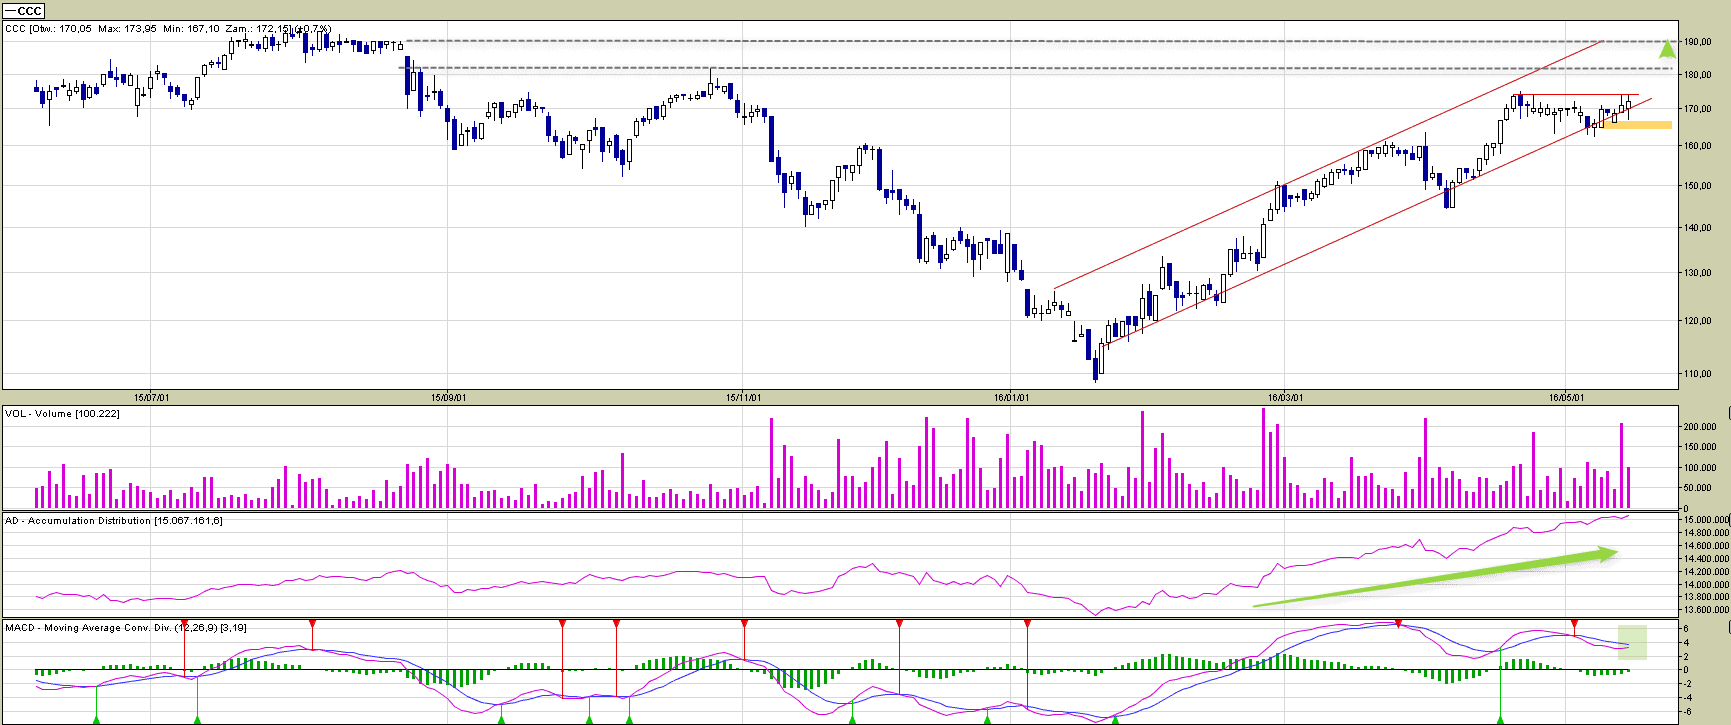
Task: Select the orange support zone rectangle
Action: pyautogui.click(x=1637, y=125)
